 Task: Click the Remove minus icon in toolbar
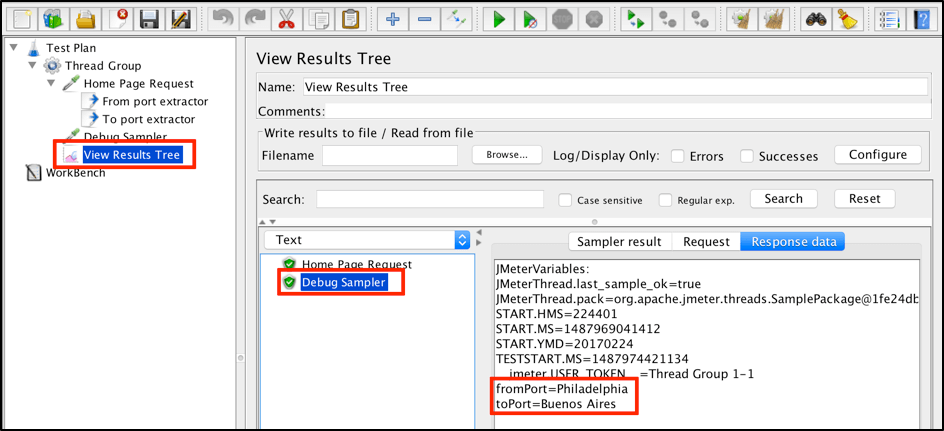point(425,19)
